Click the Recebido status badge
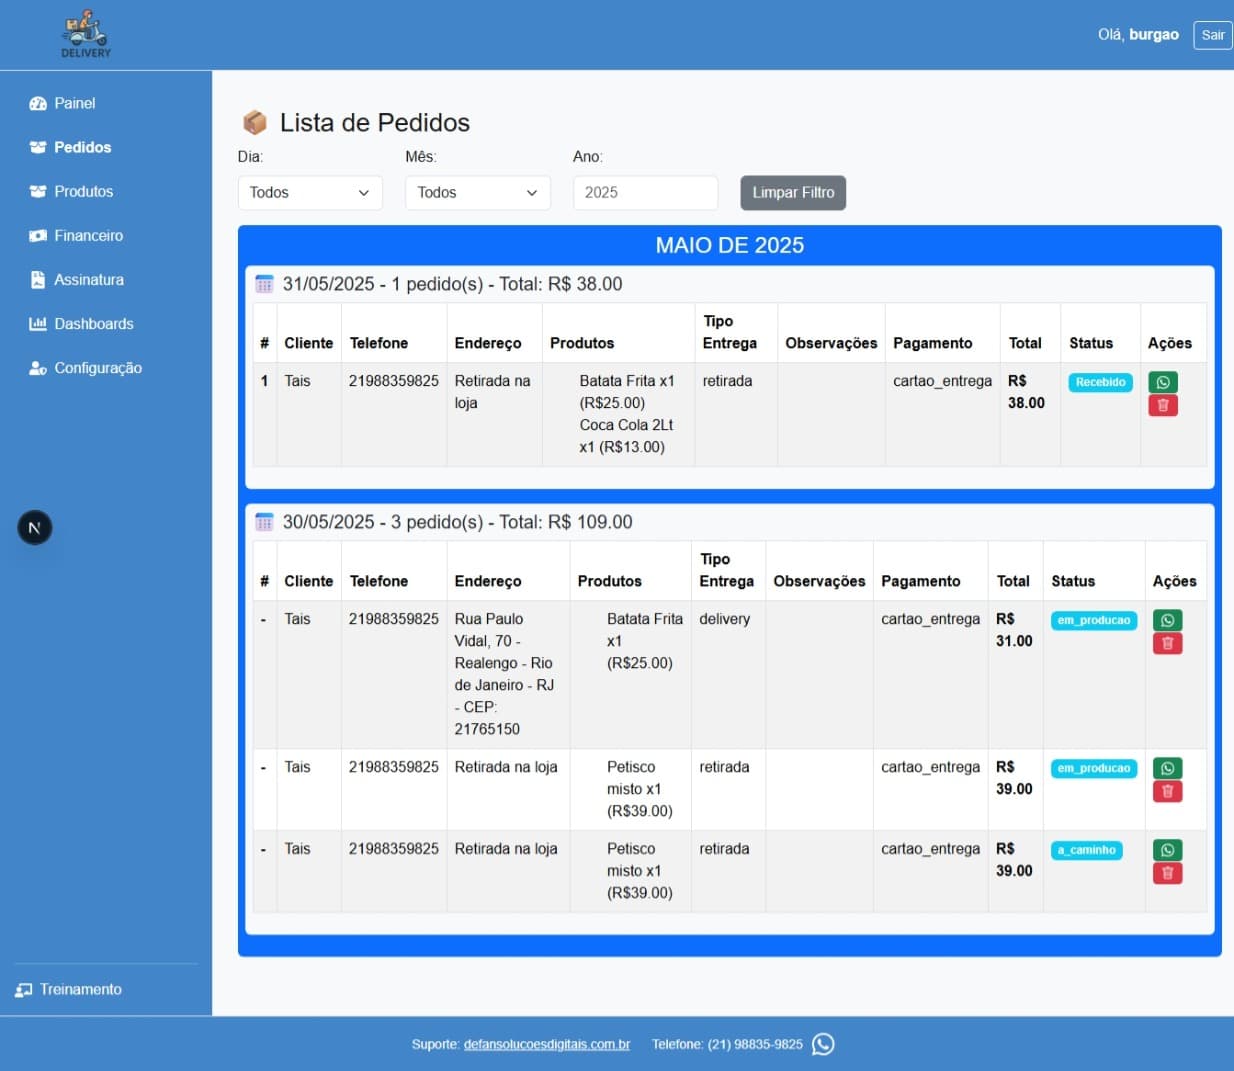The image size is (1234, 1071). click(x=1100, y=382)
